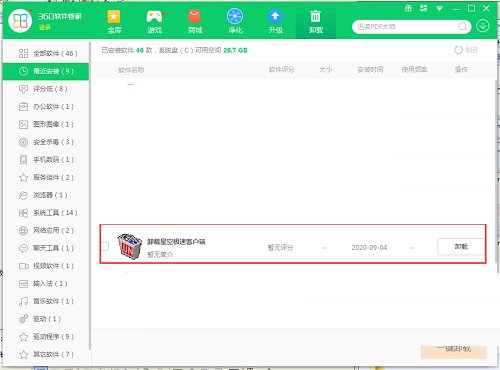The height and width of the screenshot is (370, 500).
Task: Open the 宝库 software library tab
Action: tap(114, 21)
